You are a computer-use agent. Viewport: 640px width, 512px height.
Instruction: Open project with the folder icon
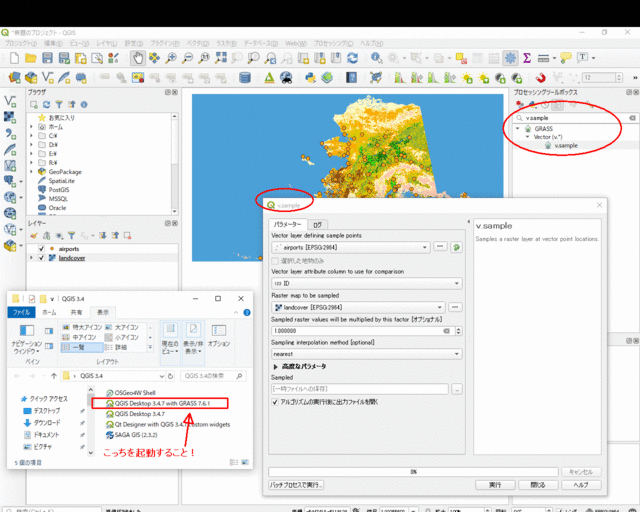31,58
